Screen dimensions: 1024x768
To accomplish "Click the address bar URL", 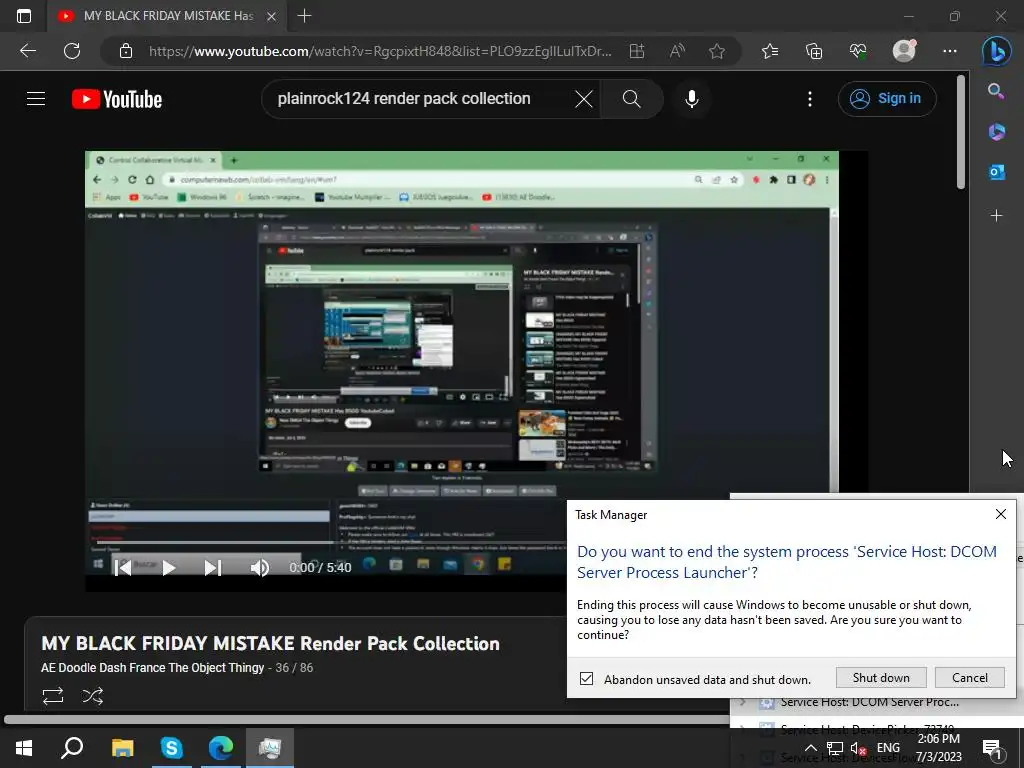I will [x=380, y=51].
